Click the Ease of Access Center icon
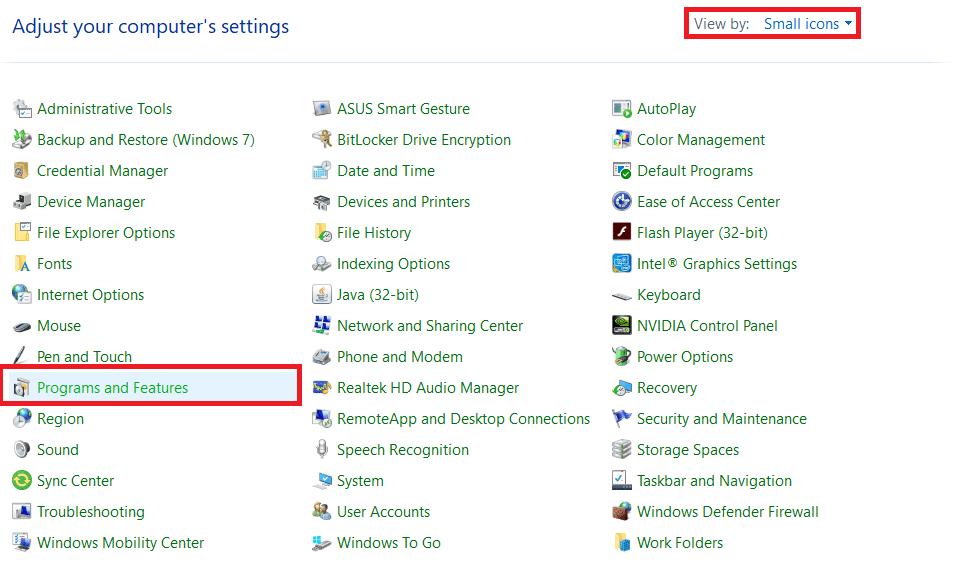The image size is (961, 581). [x=621, y=202]
